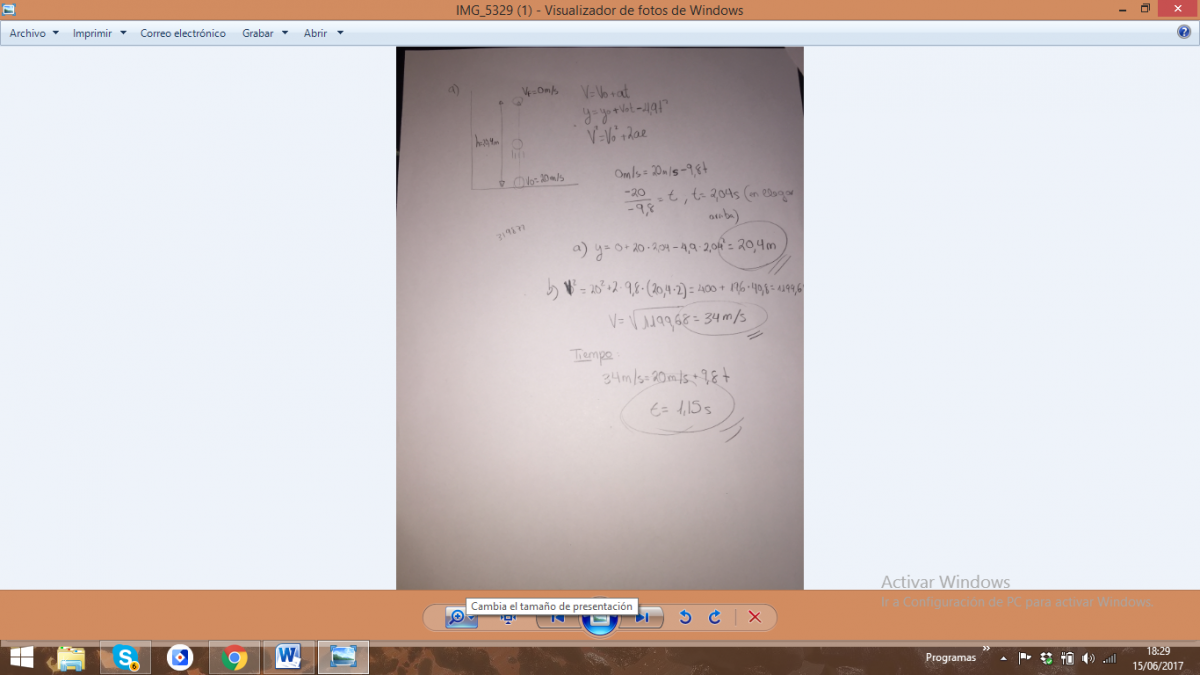Rotate the photo clockwise
1200x675 pixels.
[x=715, y=618]
